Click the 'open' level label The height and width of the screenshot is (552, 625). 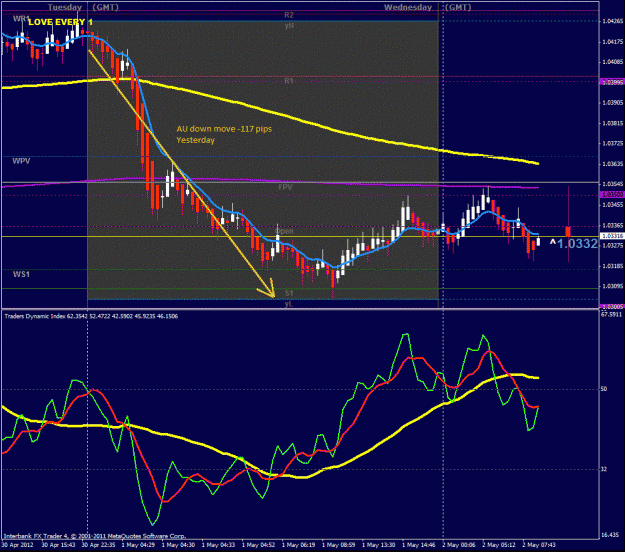point(284,231)
